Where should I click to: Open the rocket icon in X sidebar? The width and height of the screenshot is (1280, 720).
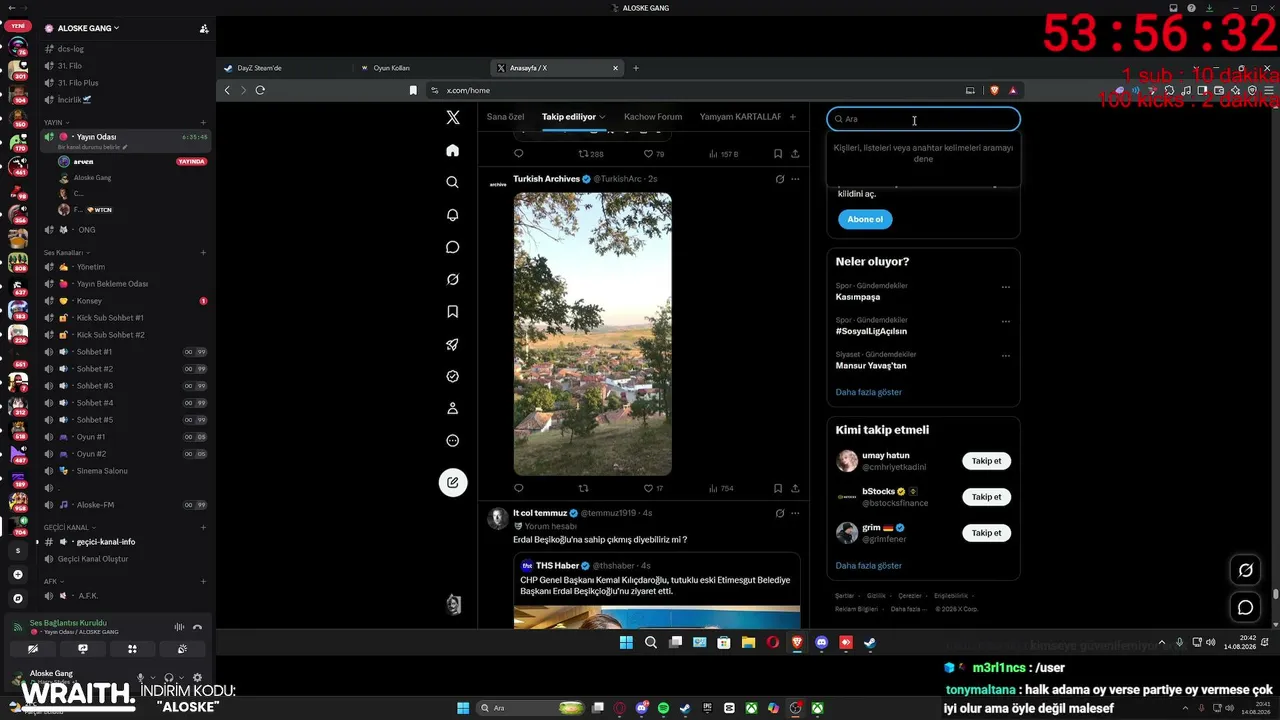[x=452, y=344]
